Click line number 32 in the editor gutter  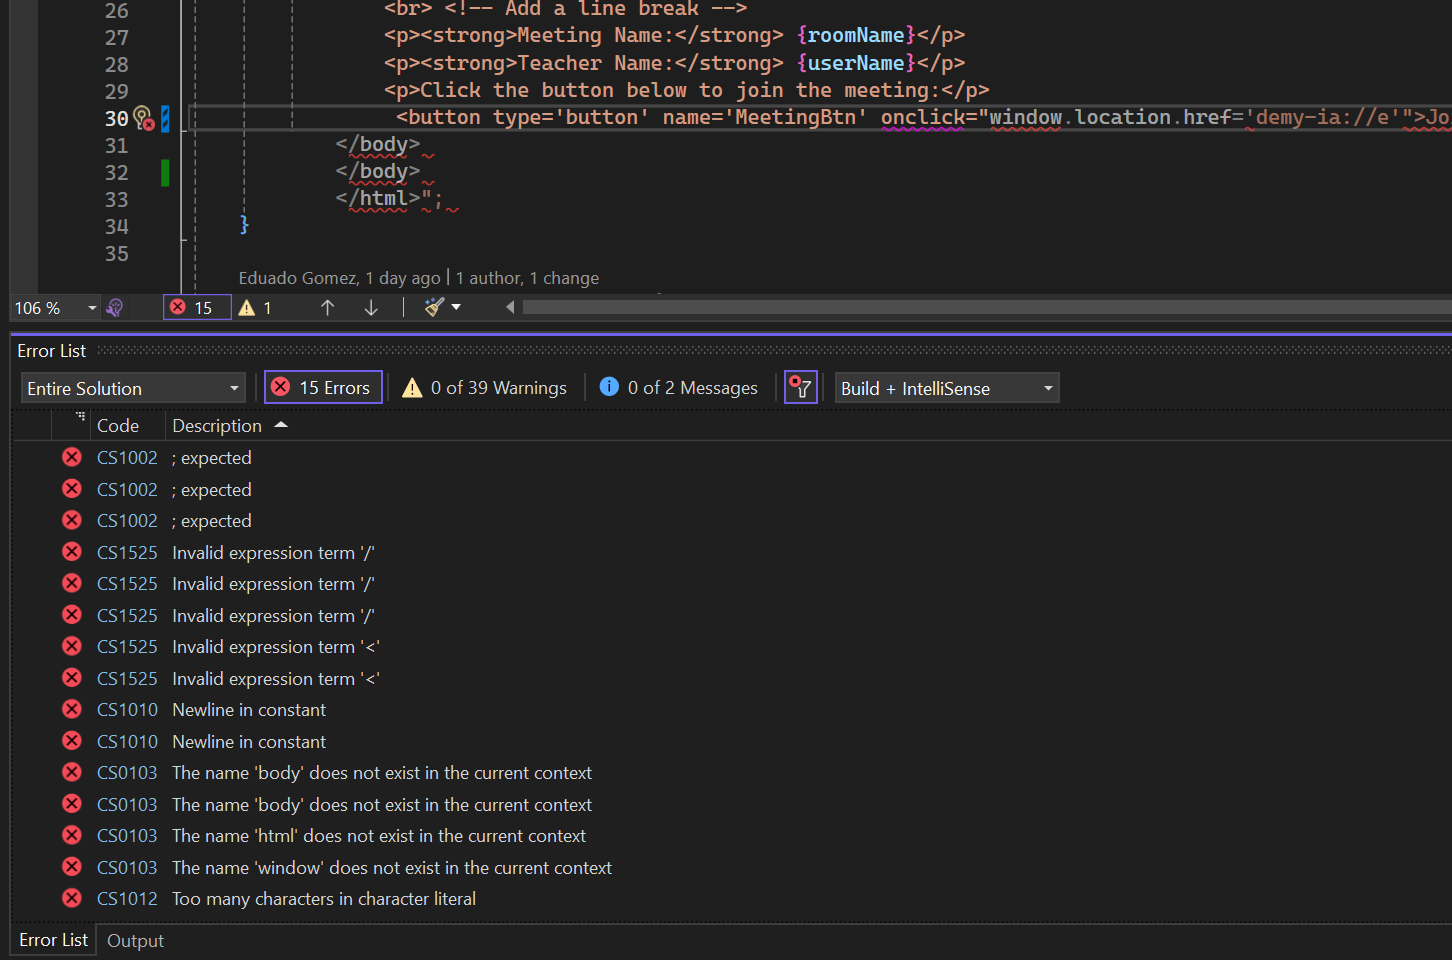[117, 172]
